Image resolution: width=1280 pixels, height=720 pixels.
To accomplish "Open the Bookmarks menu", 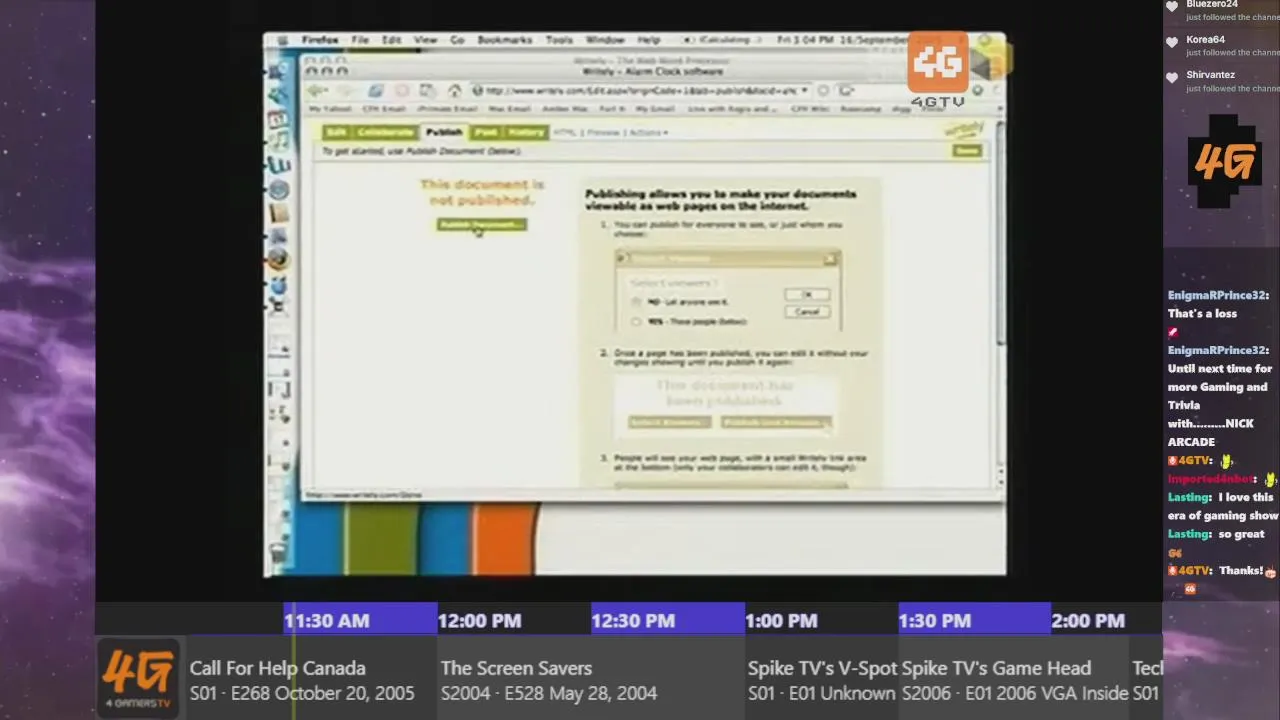I will click(504, 40).
